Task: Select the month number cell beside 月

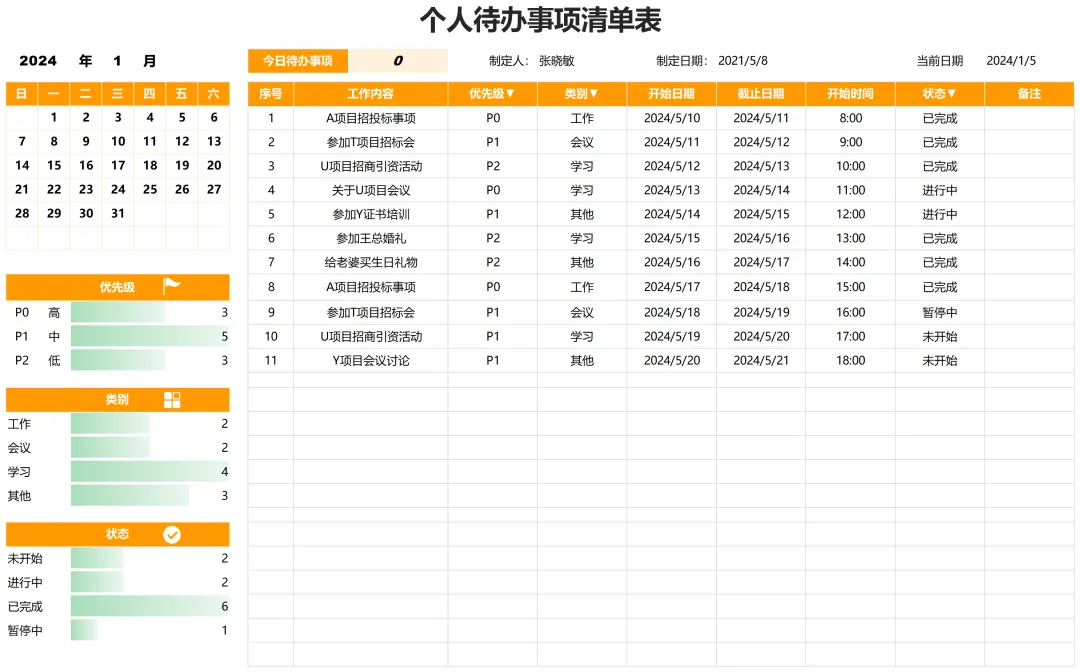Action: click(x=118, y=61)
